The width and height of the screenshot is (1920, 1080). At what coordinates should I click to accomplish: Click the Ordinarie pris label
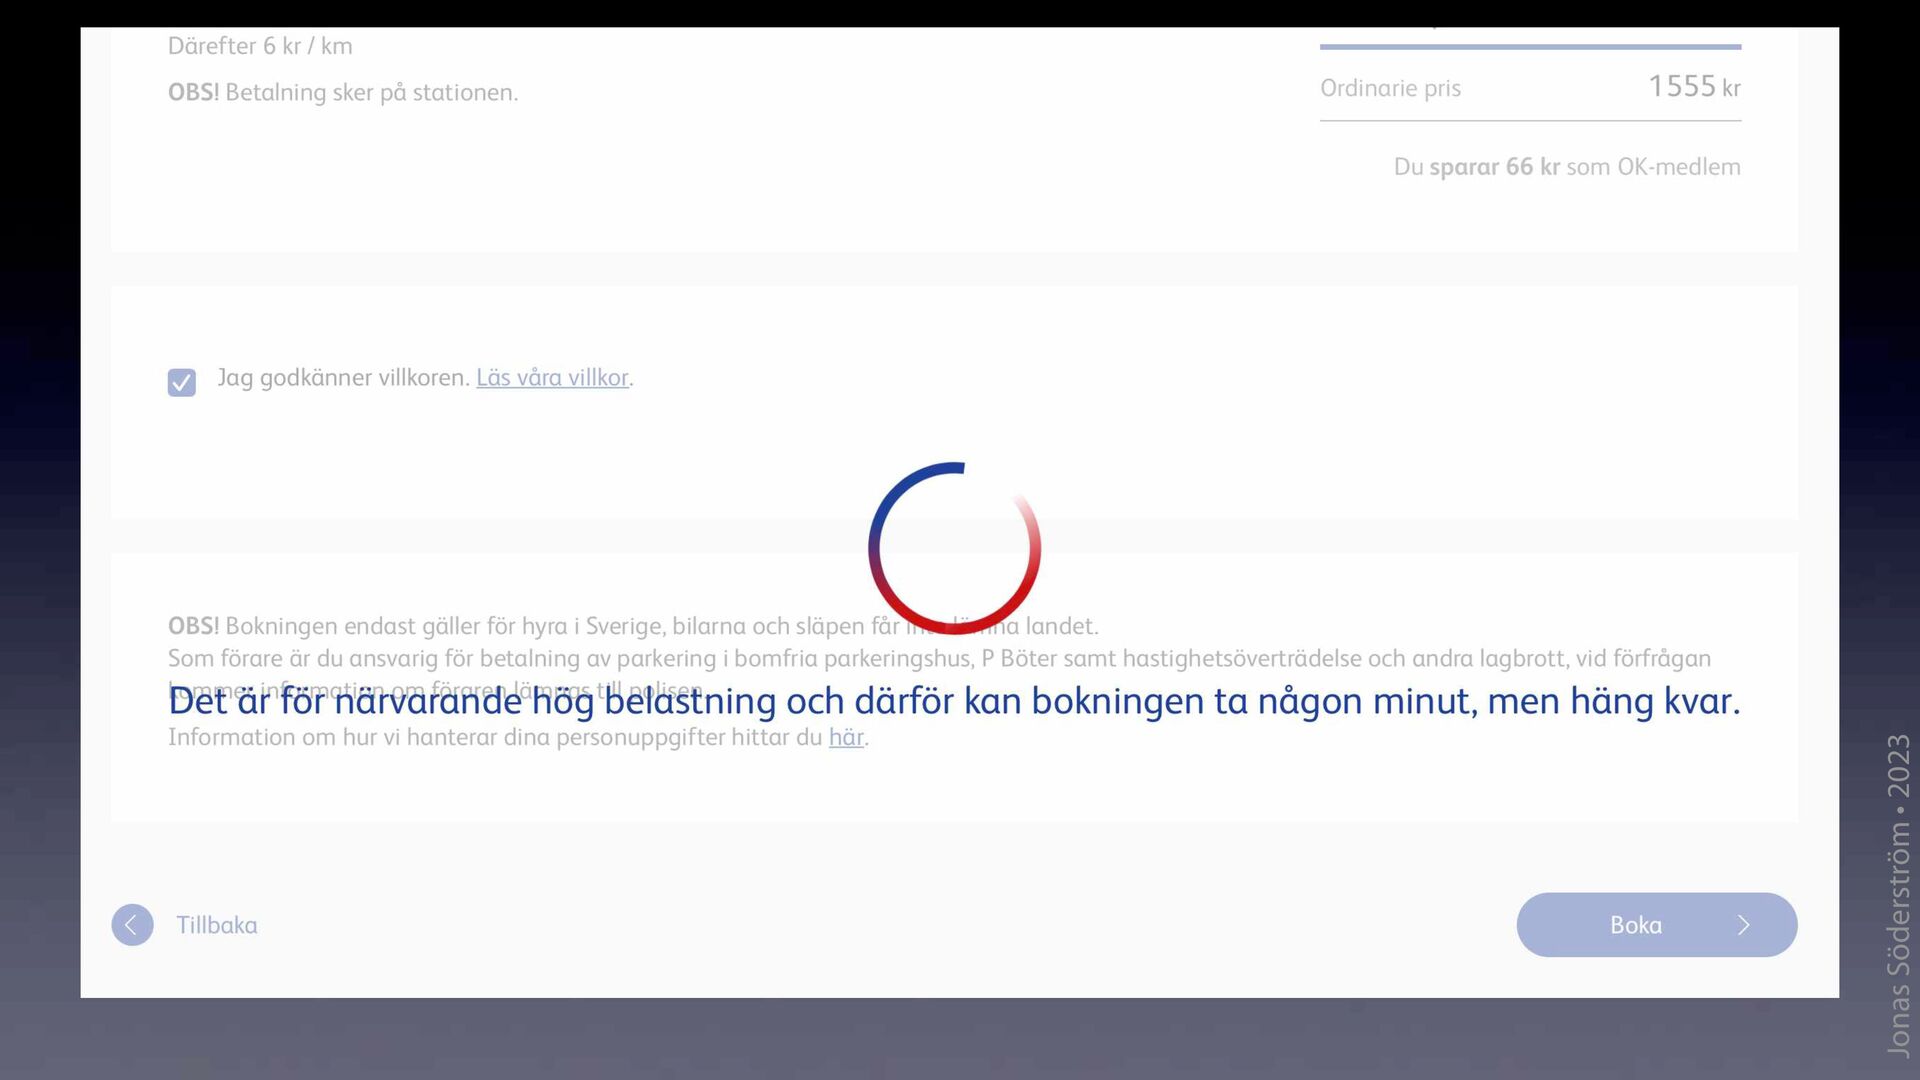[1390, 88]
